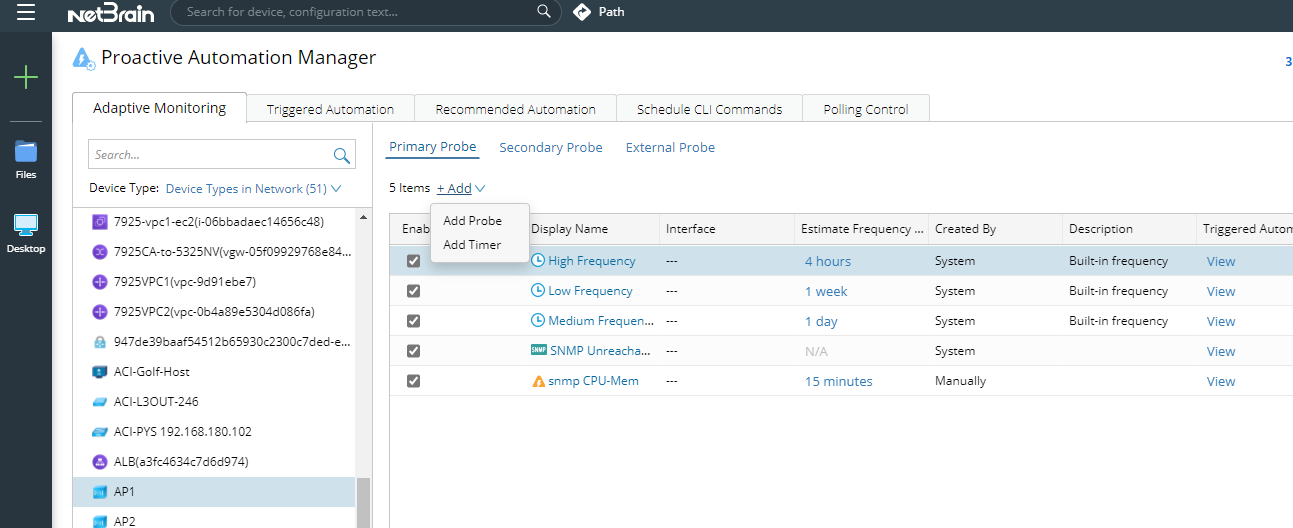1293x528 pixels.
Task: Disable the snmp CPU-Mem probe checkbox
Action: 414,381
